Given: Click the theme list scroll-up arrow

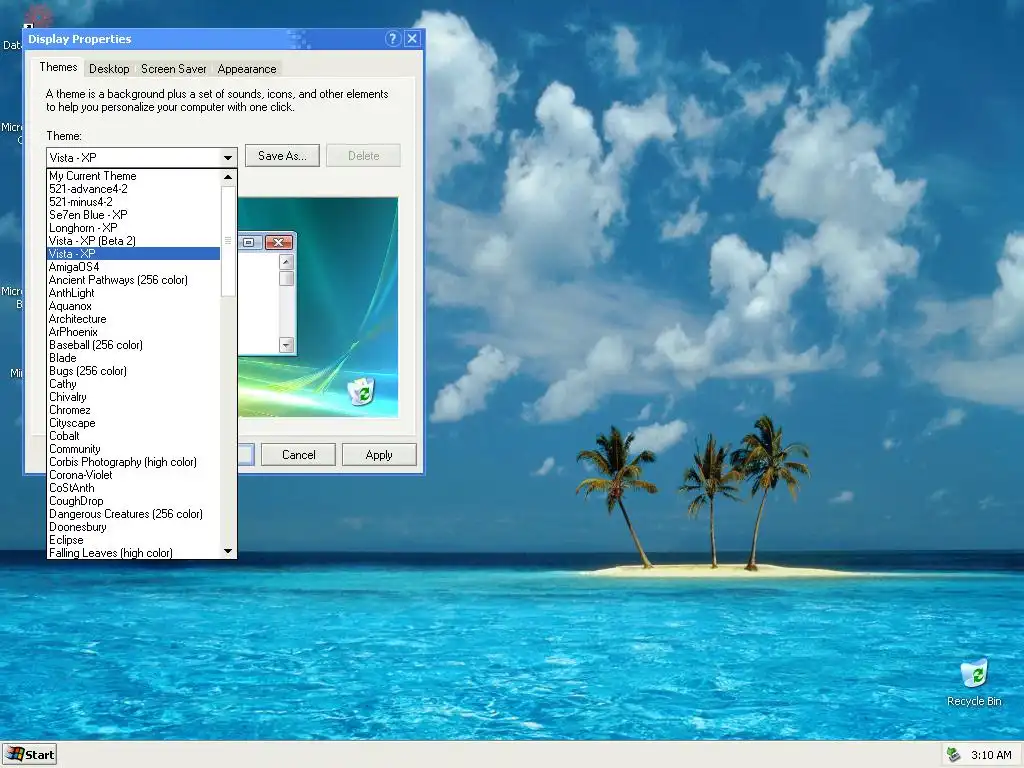Looking at the screenshot, I should [228, 177].
